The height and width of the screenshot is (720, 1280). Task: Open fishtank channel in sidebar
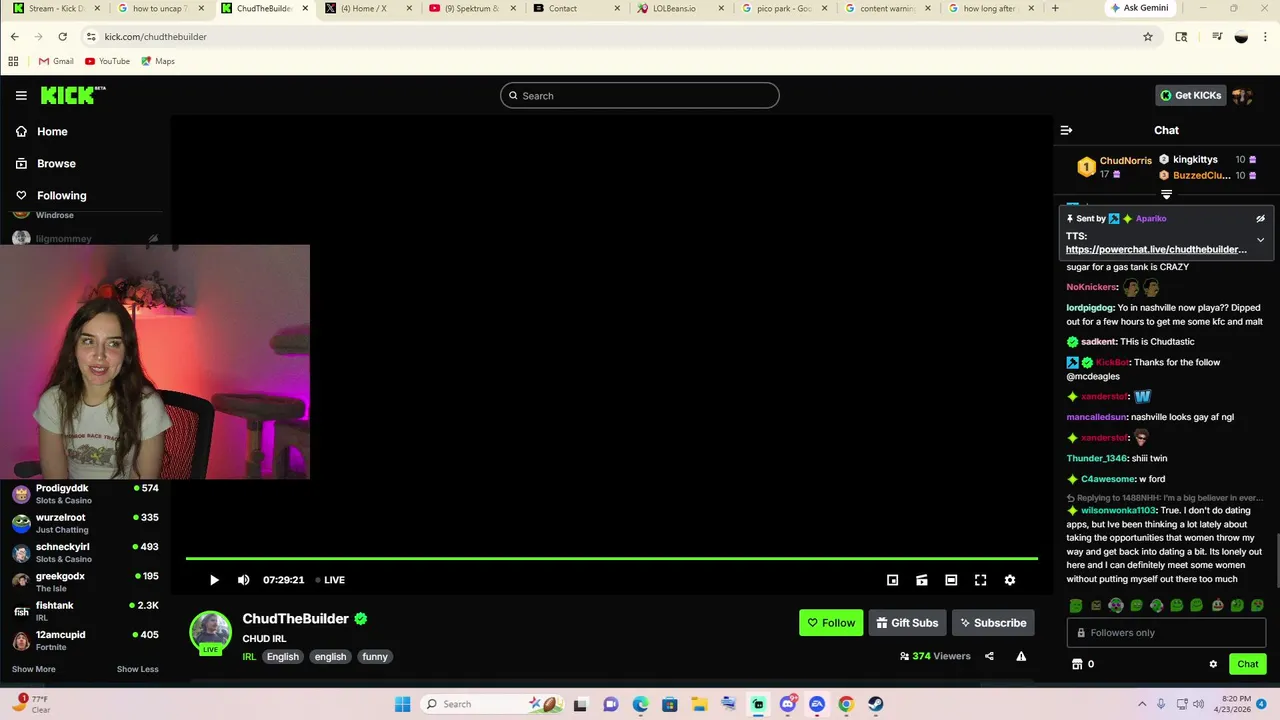[85, 610]
